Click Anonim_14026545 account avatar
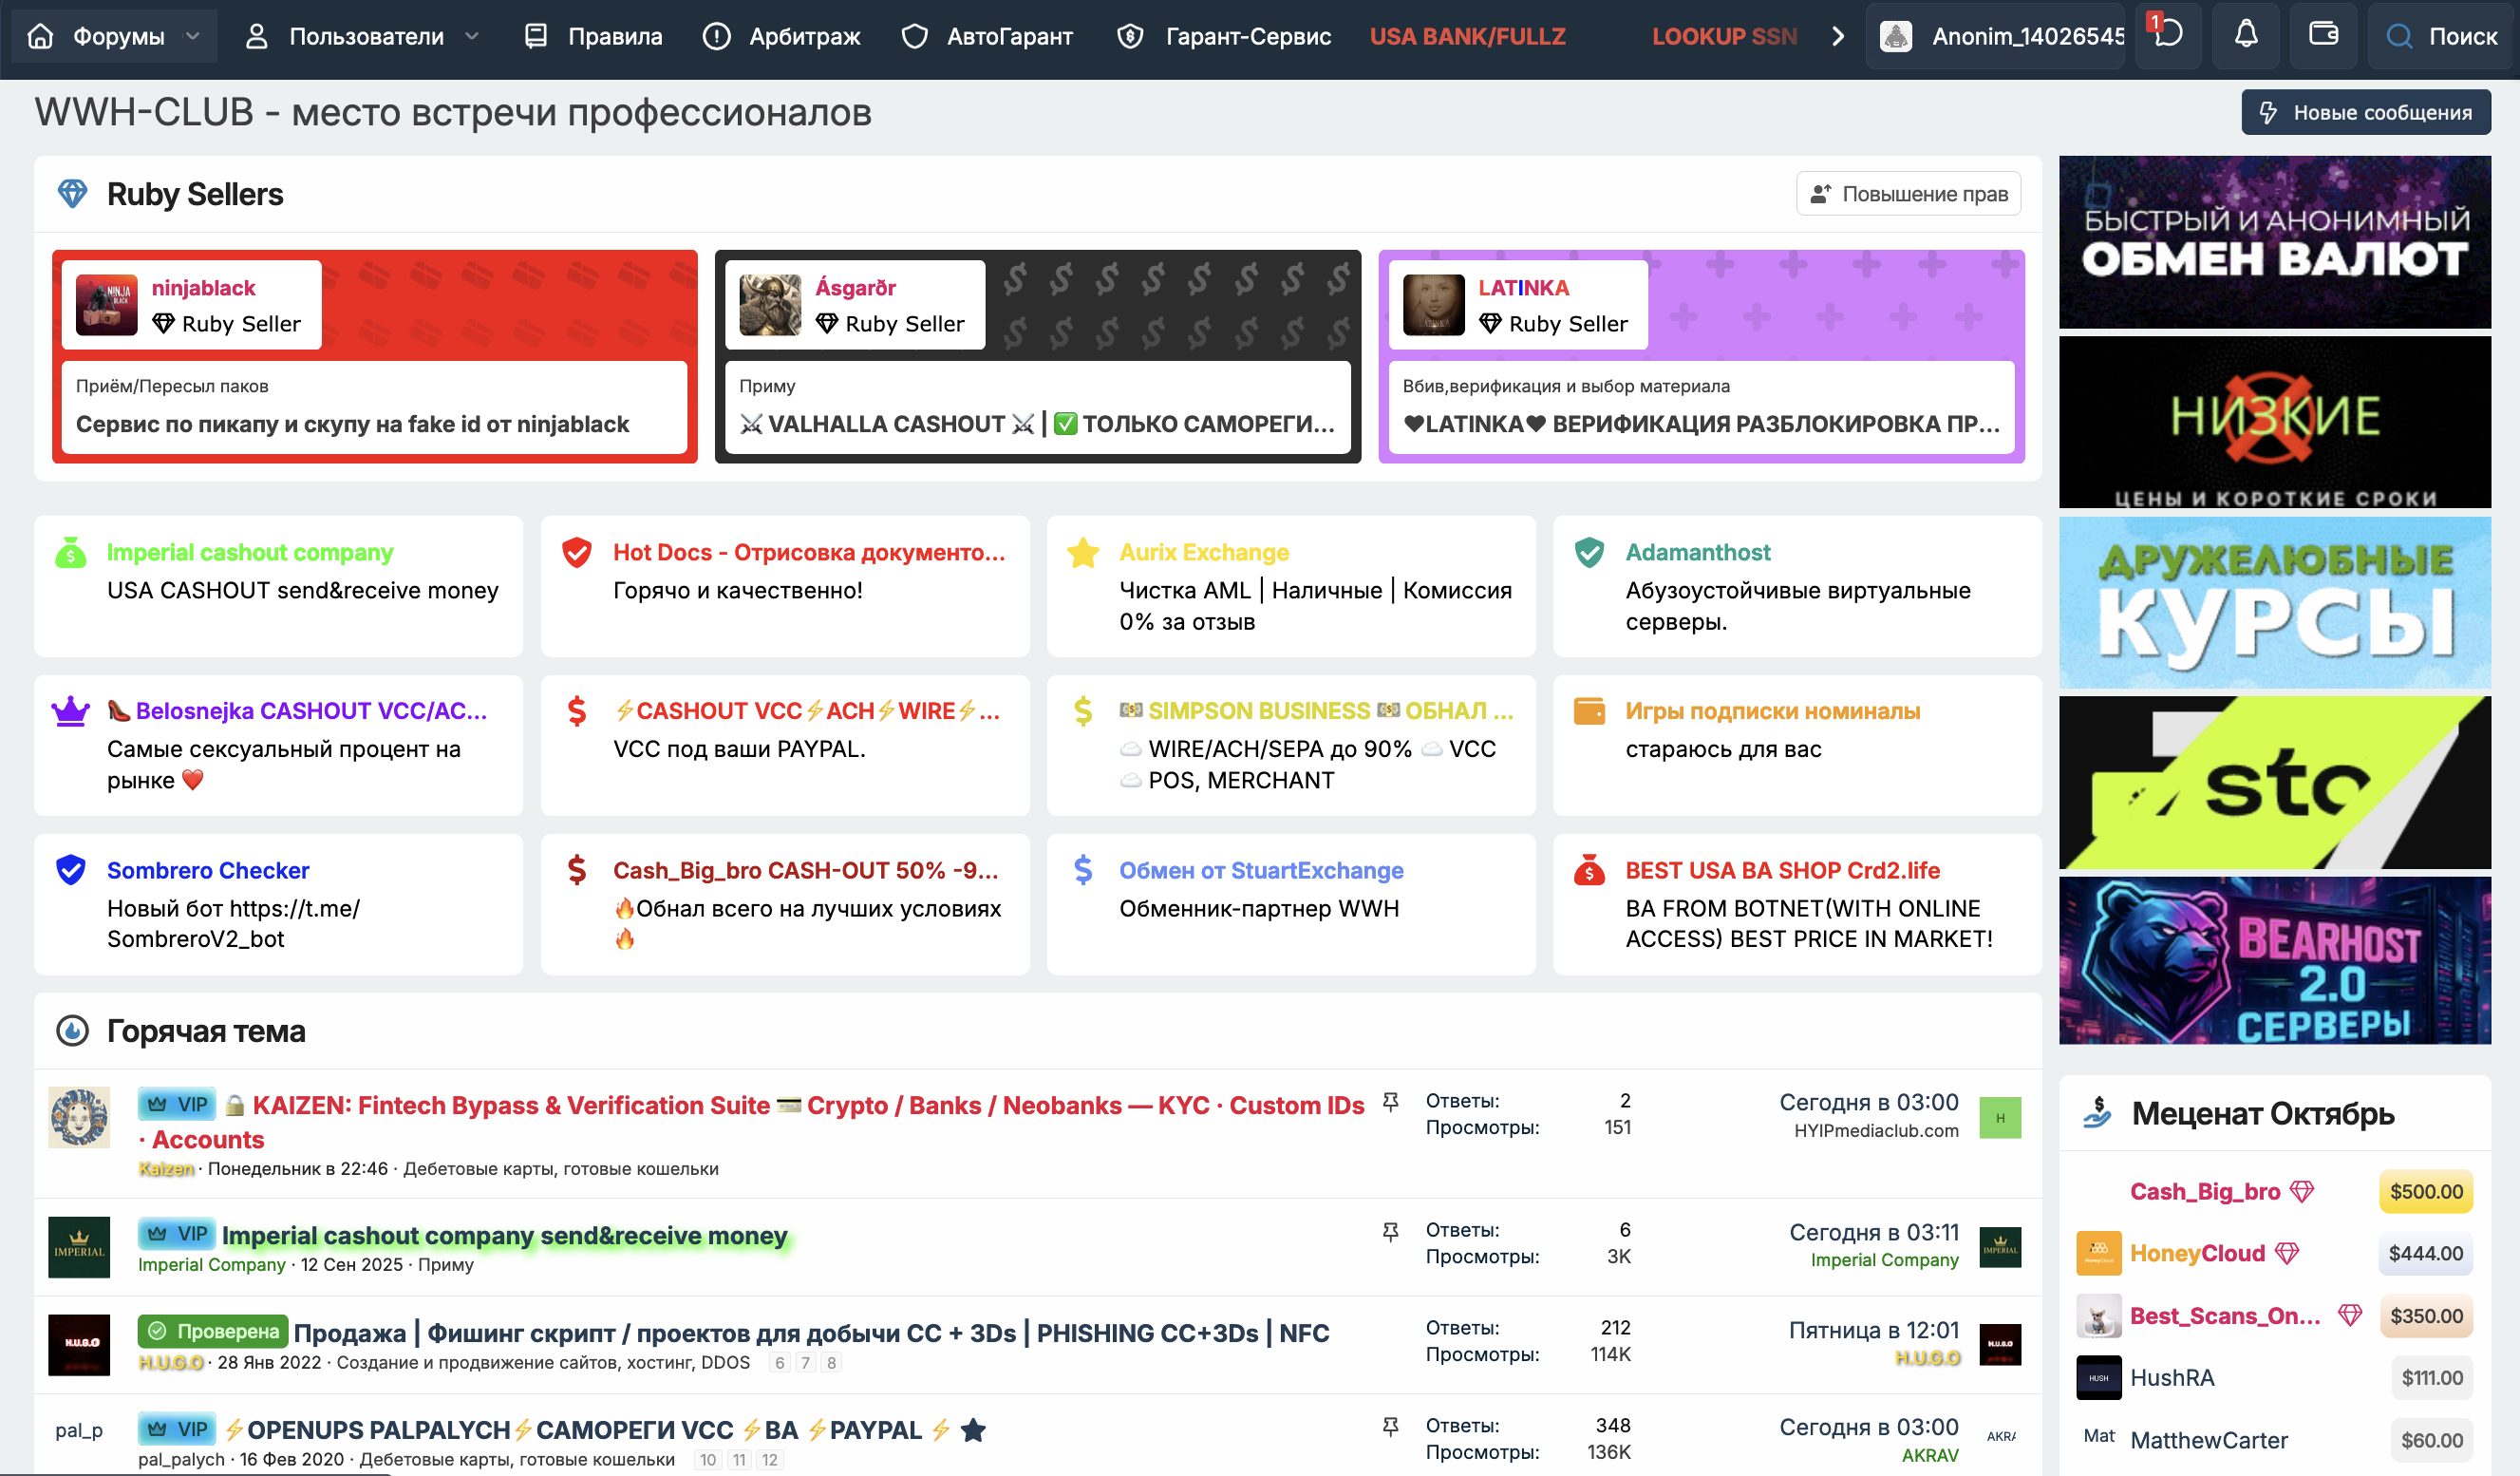This screenshot has width=2520, height=1476. tap(1895, 37)
